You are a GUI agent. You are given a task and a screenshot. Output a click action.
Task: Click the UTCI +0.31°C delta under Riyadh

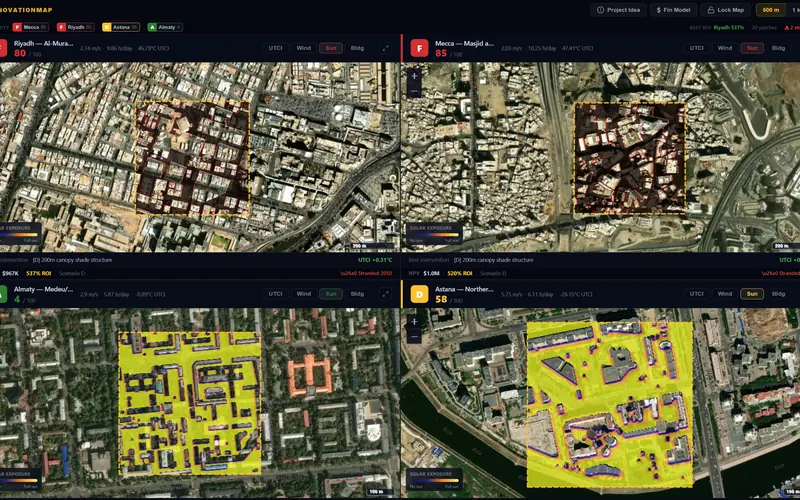coord(375,260)
